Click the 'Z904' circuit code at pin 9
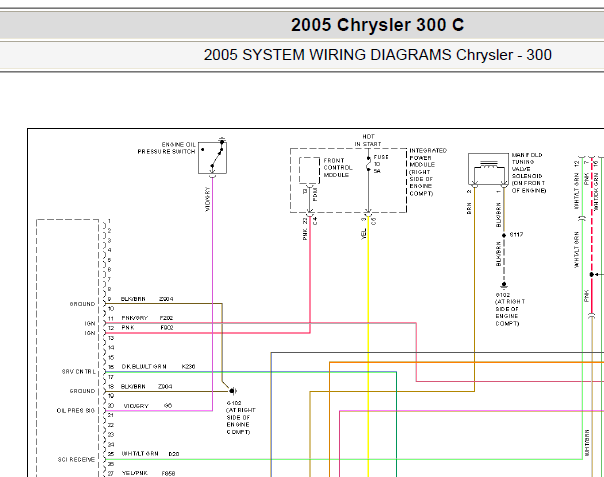Image resolution: width=604 pixels, height=477 pixels. pos(166,299)
